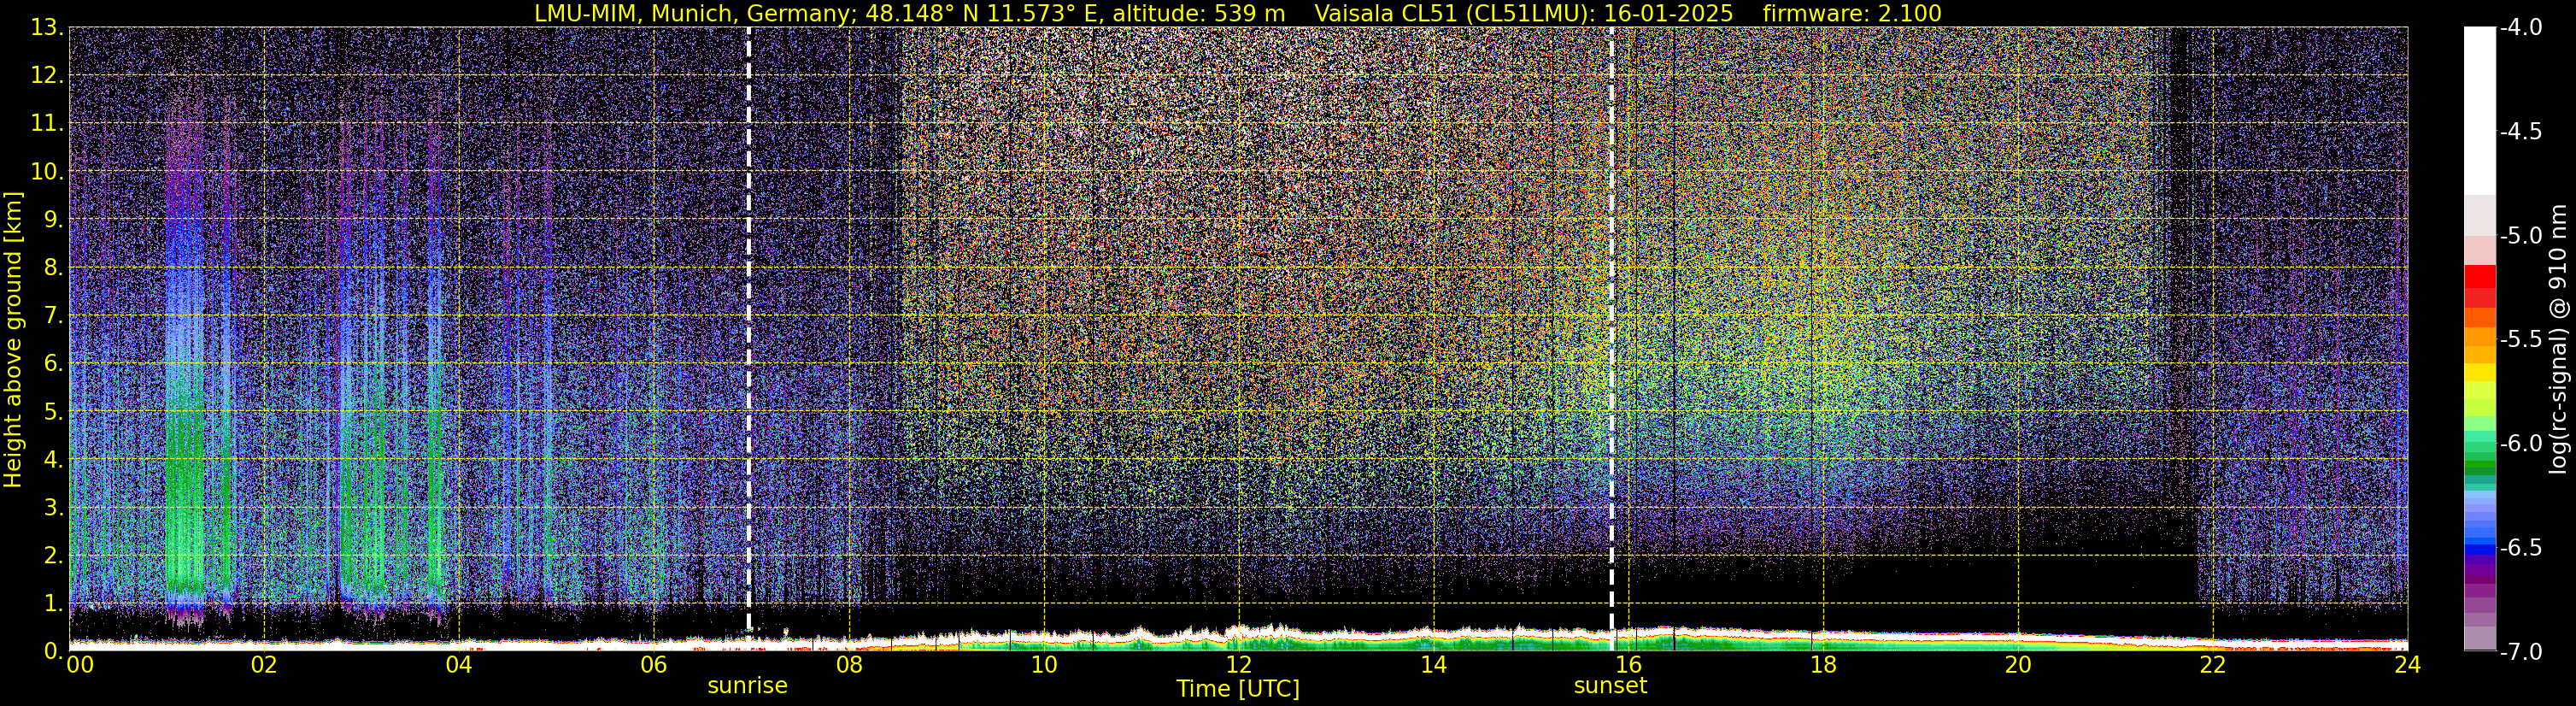Click the '08' time axis tick label
Image resolution: width=2576 pixels, height=706 pixels.
coord(849,665)
